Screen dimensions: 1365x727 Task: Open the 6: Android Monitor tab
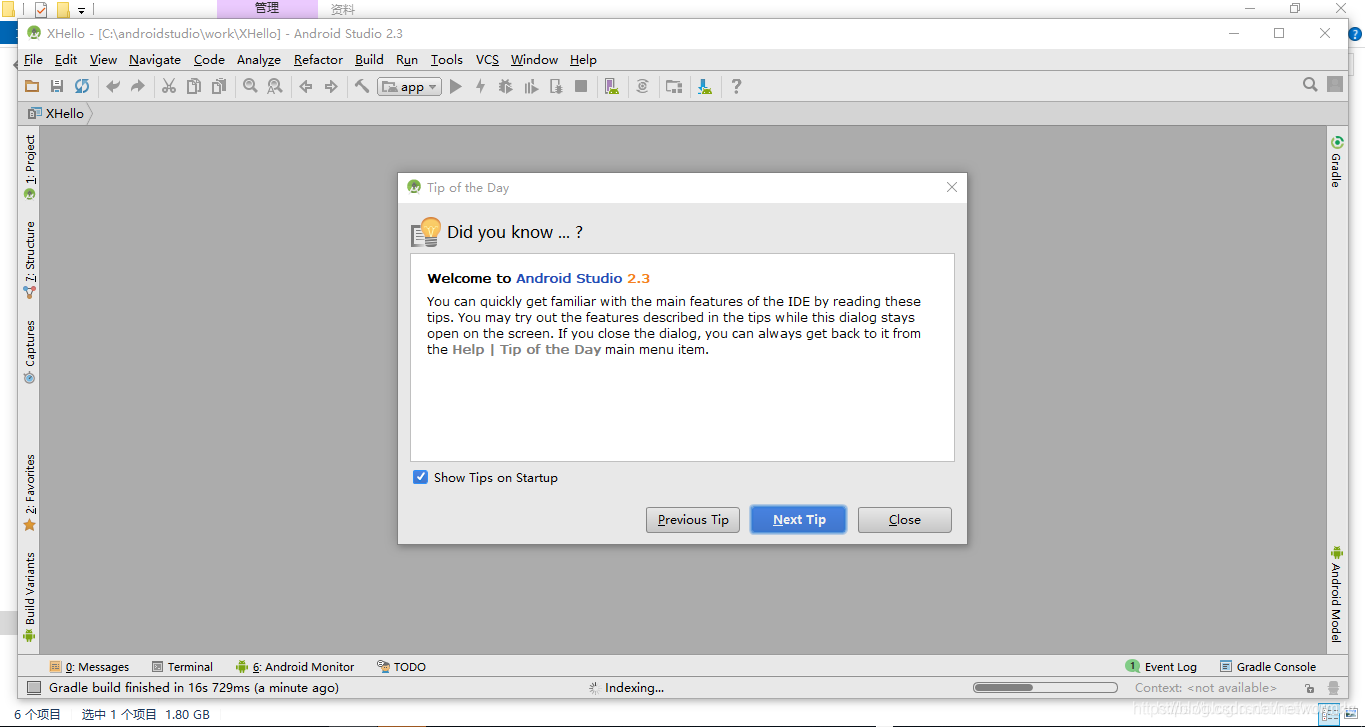(x=295, y=667)
